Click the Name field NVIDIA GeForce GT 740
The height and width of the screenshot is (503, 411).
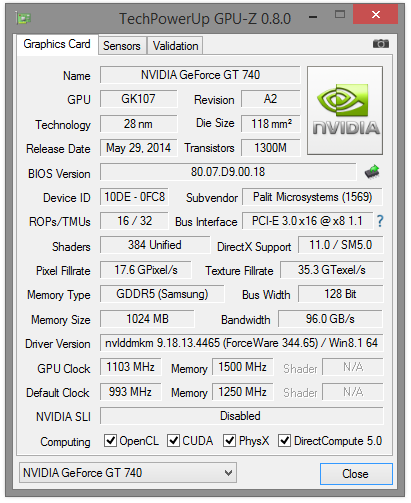tap(200, 75)
